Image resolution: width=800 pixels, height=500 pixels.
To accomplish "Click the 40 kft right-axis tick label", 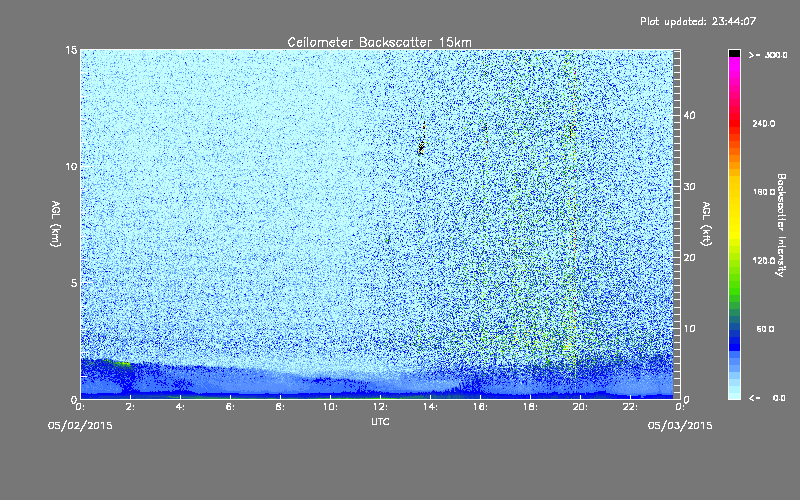I will [x=689, y=115].
